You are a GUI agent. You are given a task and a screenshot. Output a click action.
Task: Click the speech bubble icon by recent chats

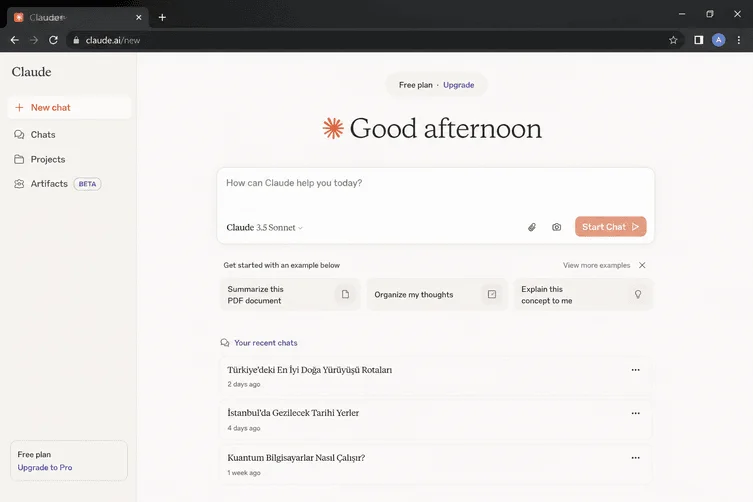pyautogui.click(x=225, y=343)
